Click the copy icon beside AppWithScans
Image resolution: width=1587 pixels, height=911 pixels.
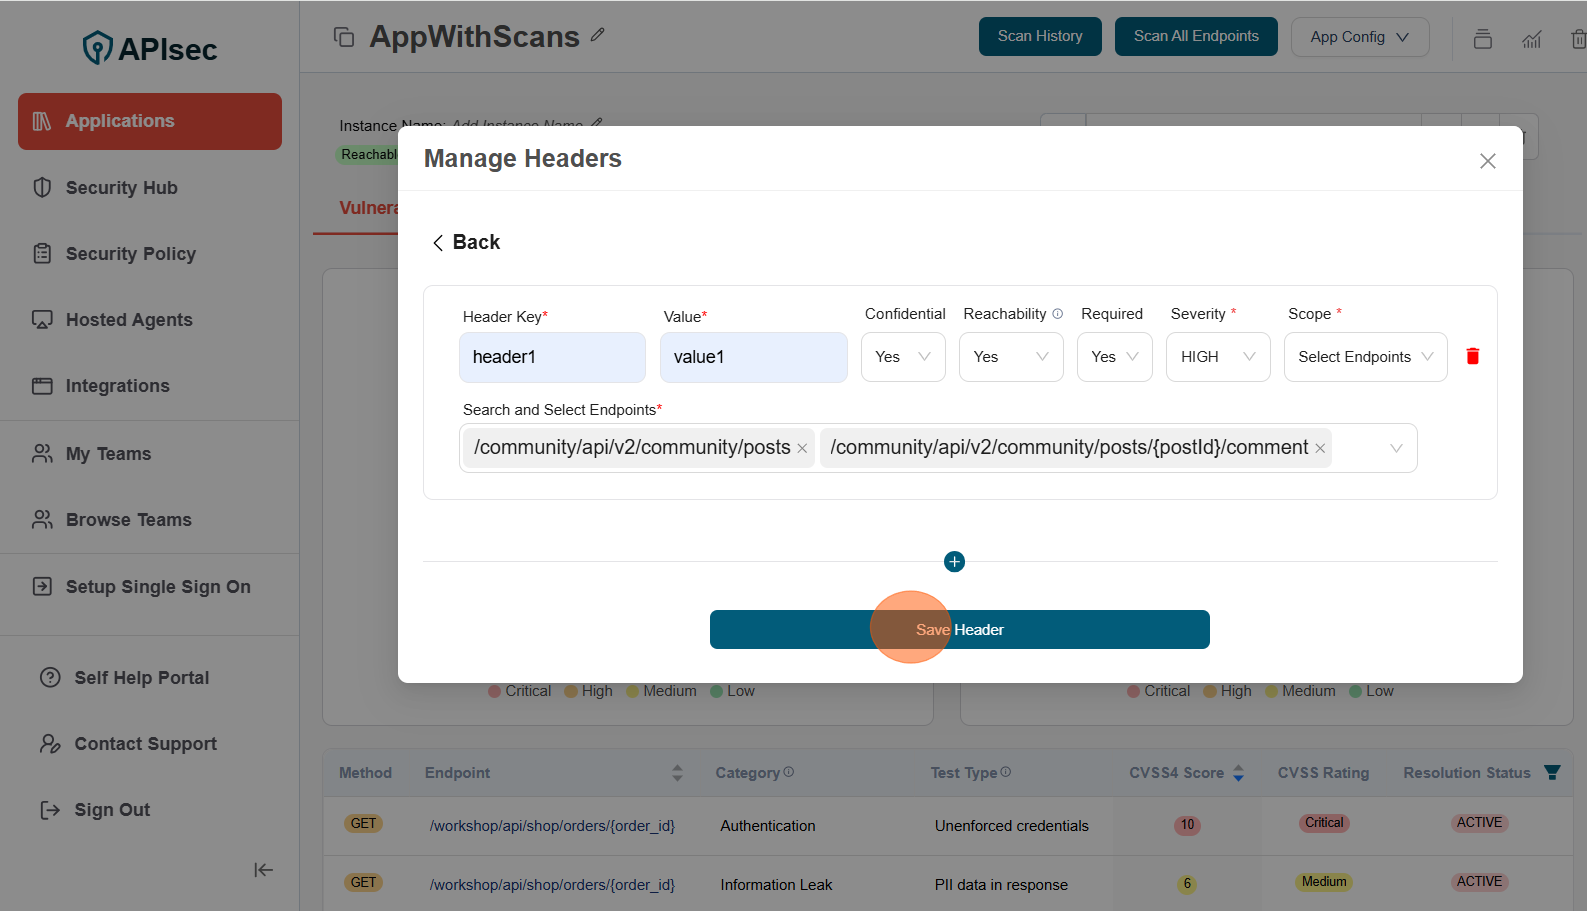point(344,37)
